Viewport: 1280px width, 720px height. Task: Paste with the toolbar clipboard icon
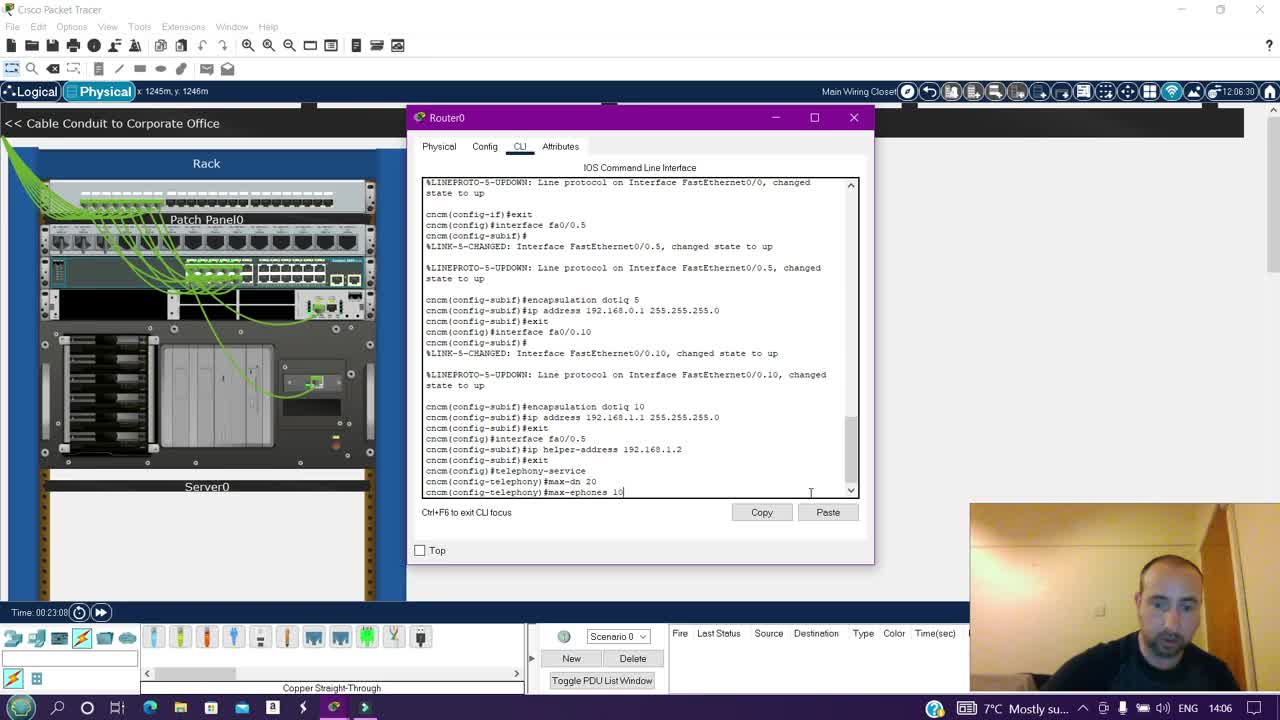[x=181, y=45]
